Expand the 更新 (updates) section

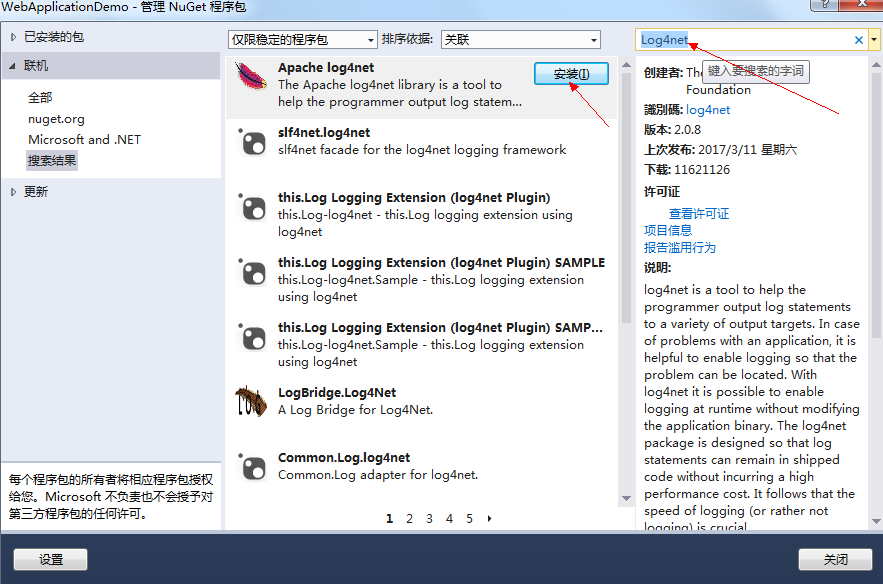click(14, 192)
